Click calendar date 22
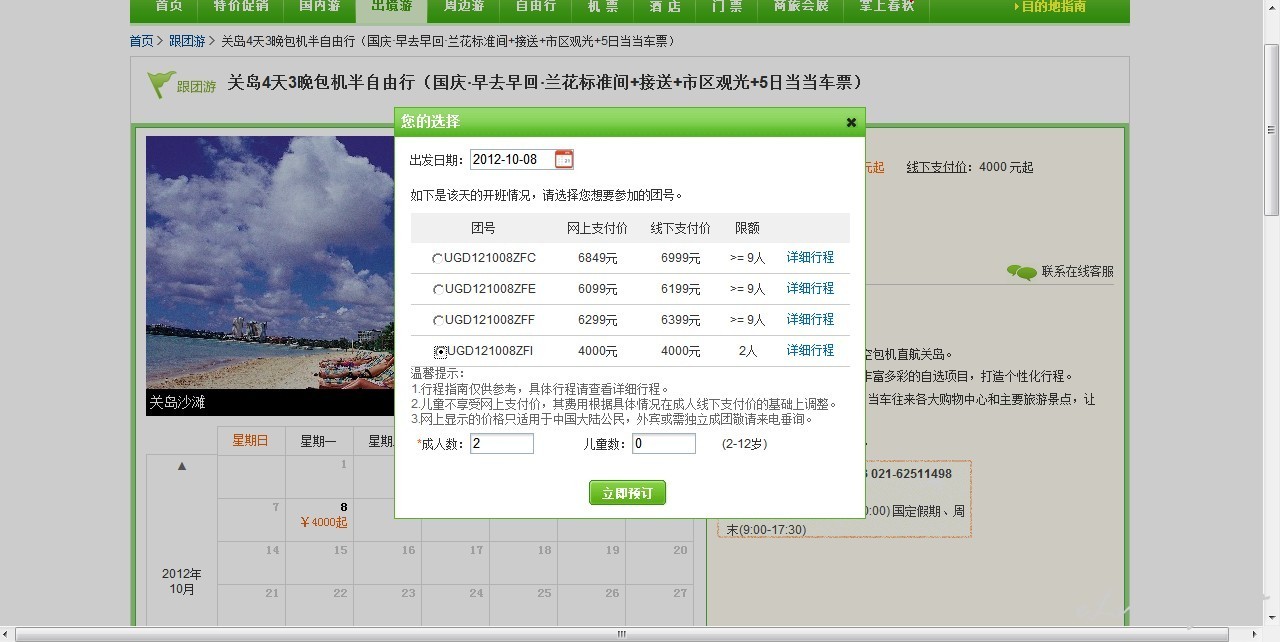Image resolution: width=1280 pixels, height=642 pixels. coord(320,606)
